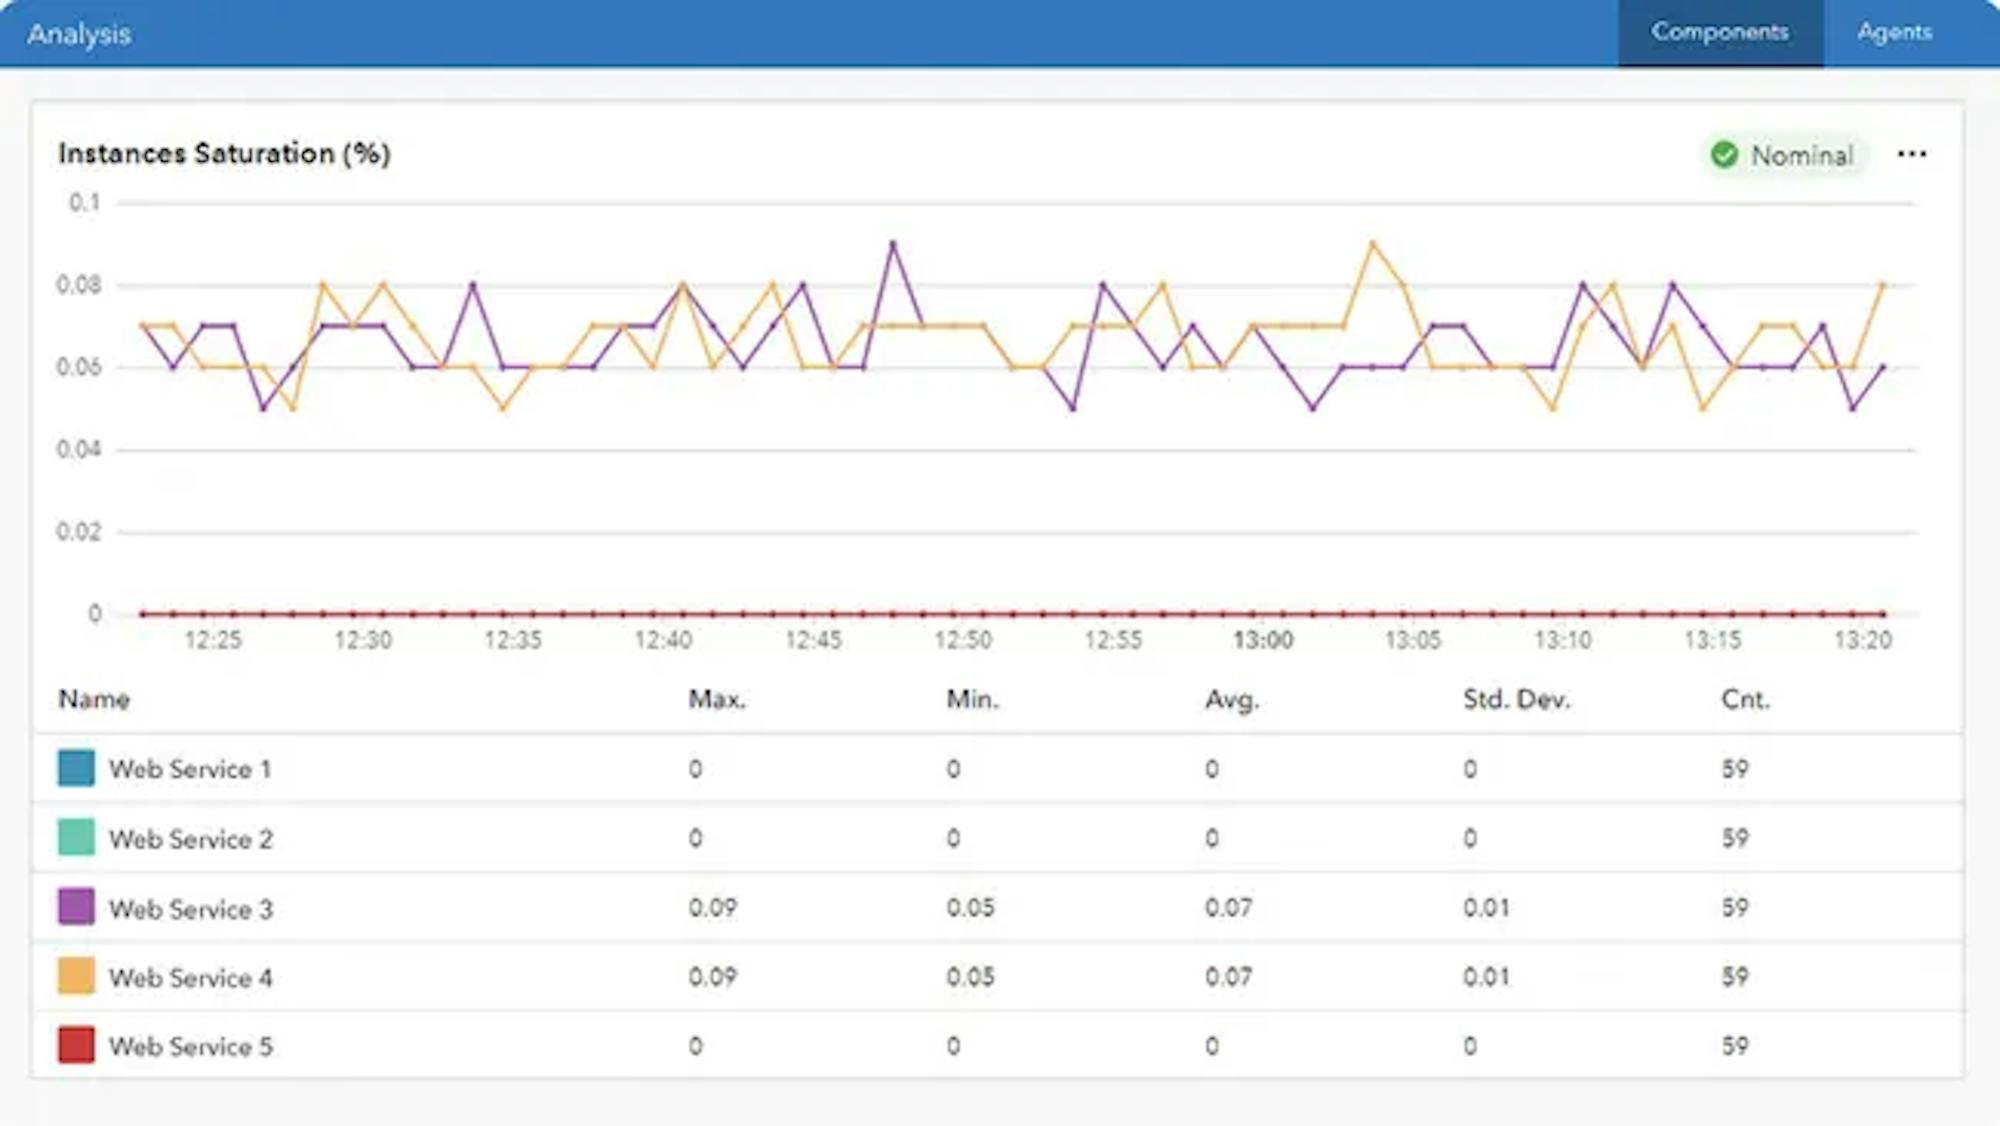
Task: Sort by Avg. column header
Action: click(1231, 699)
